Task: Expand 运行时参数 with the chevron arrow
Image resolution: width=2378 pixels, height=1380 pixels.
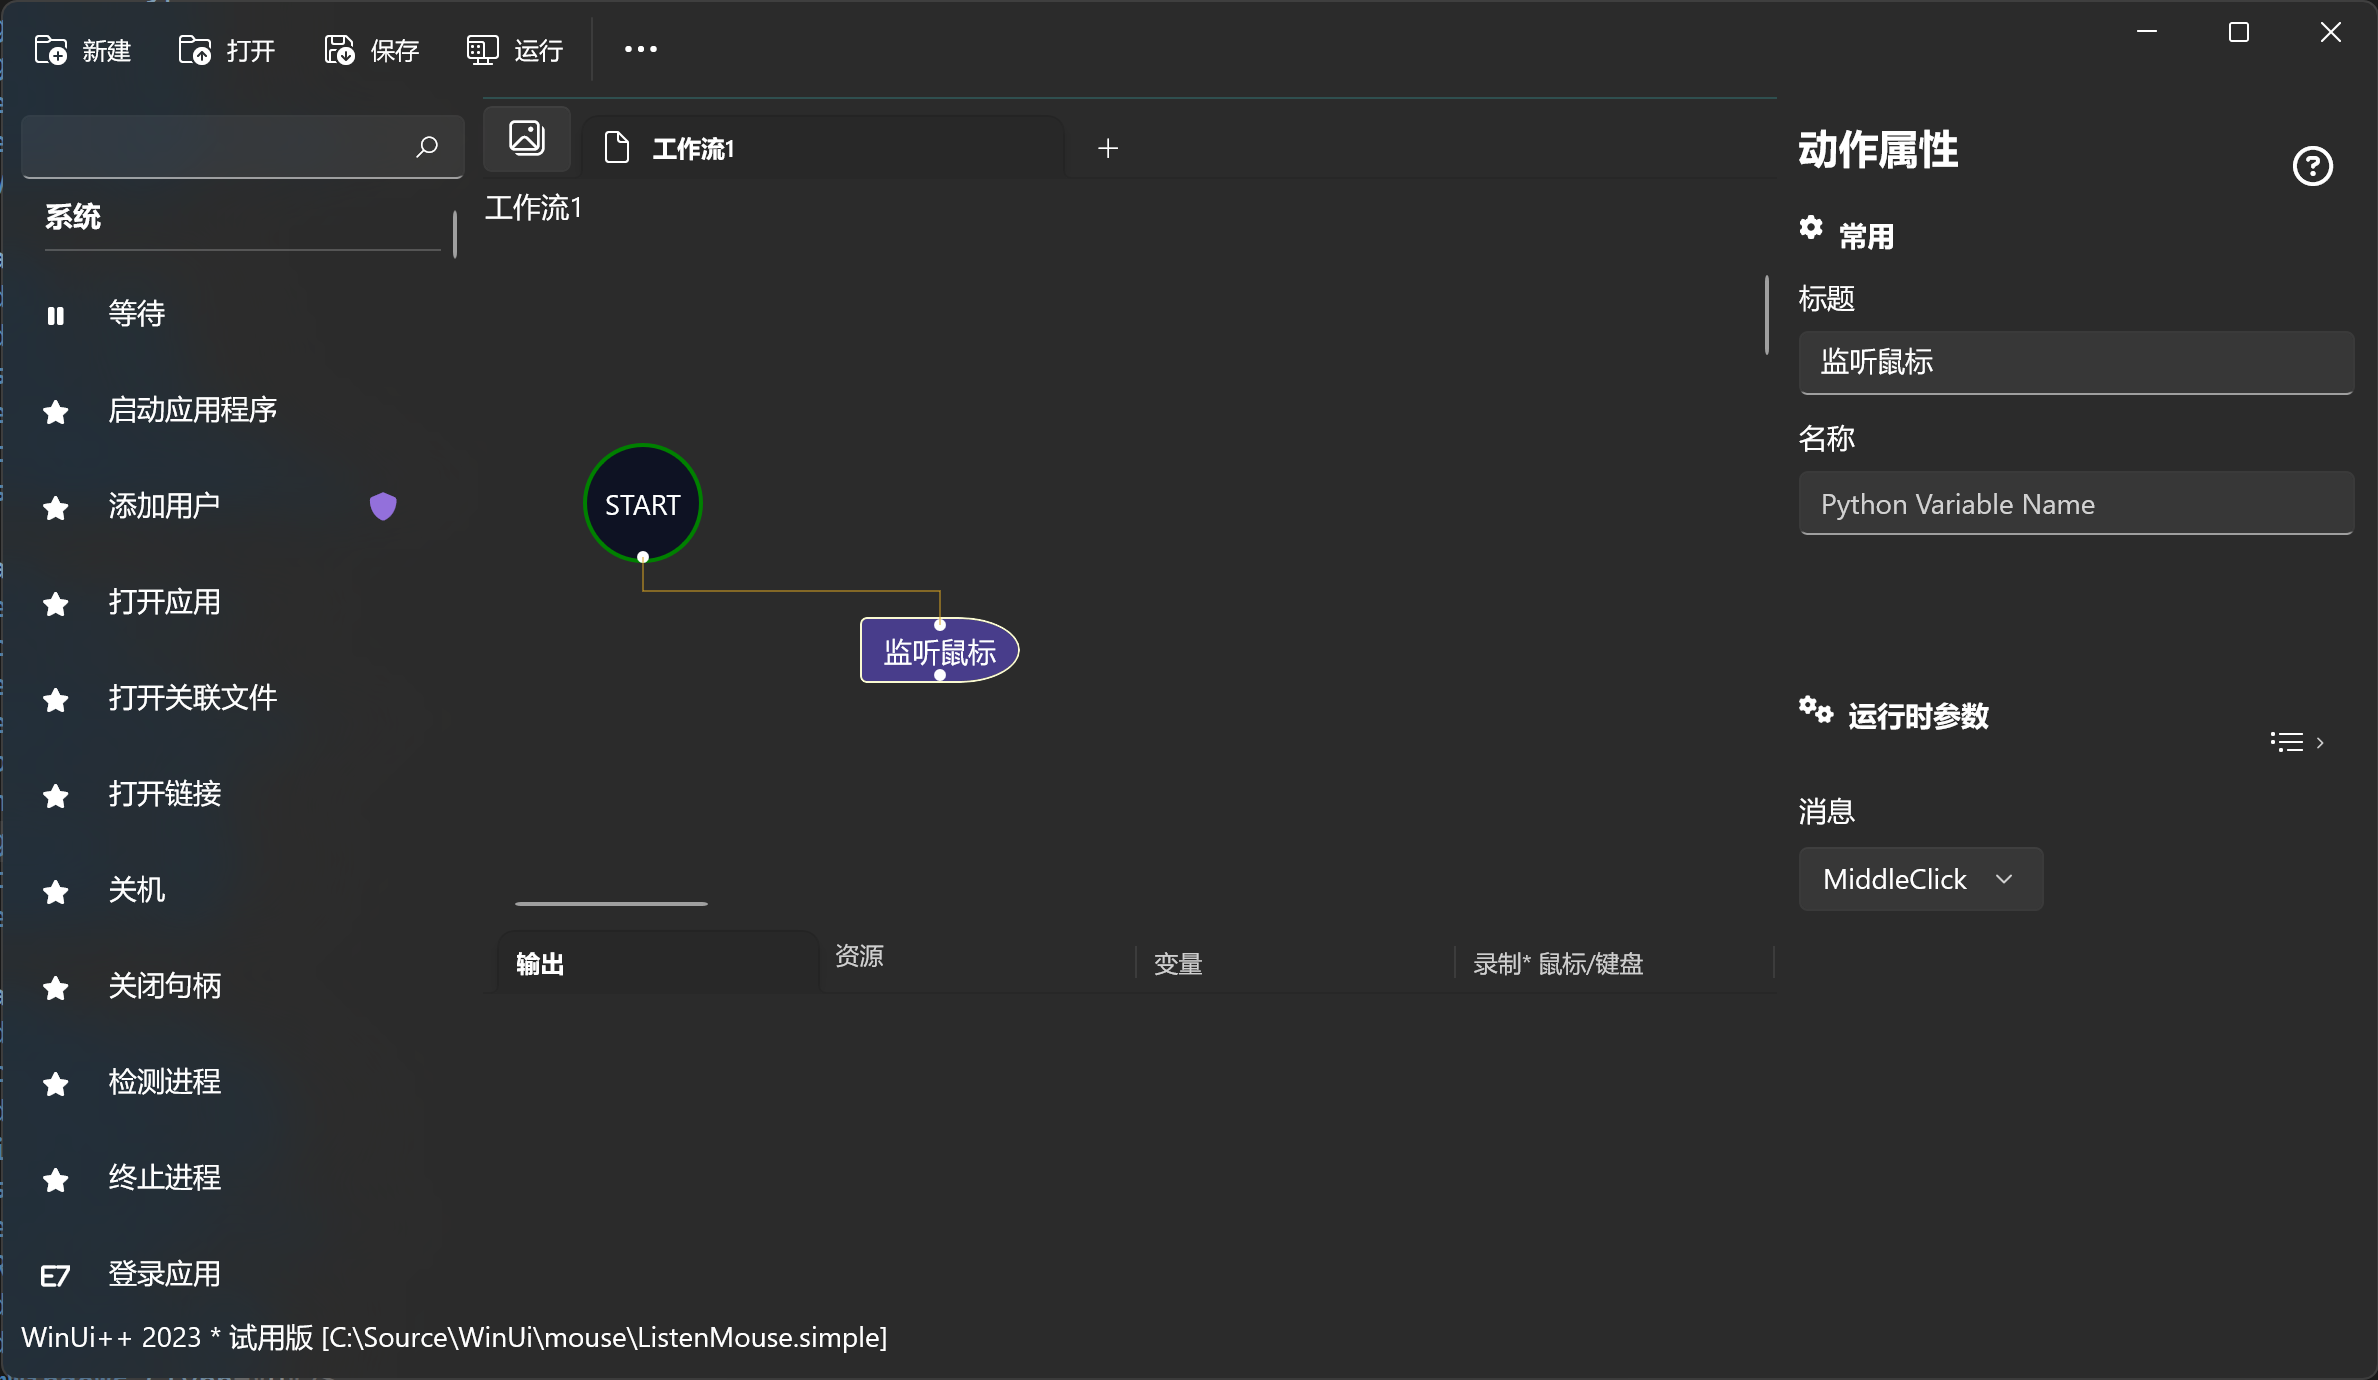Action: (x=2320, y=741)
